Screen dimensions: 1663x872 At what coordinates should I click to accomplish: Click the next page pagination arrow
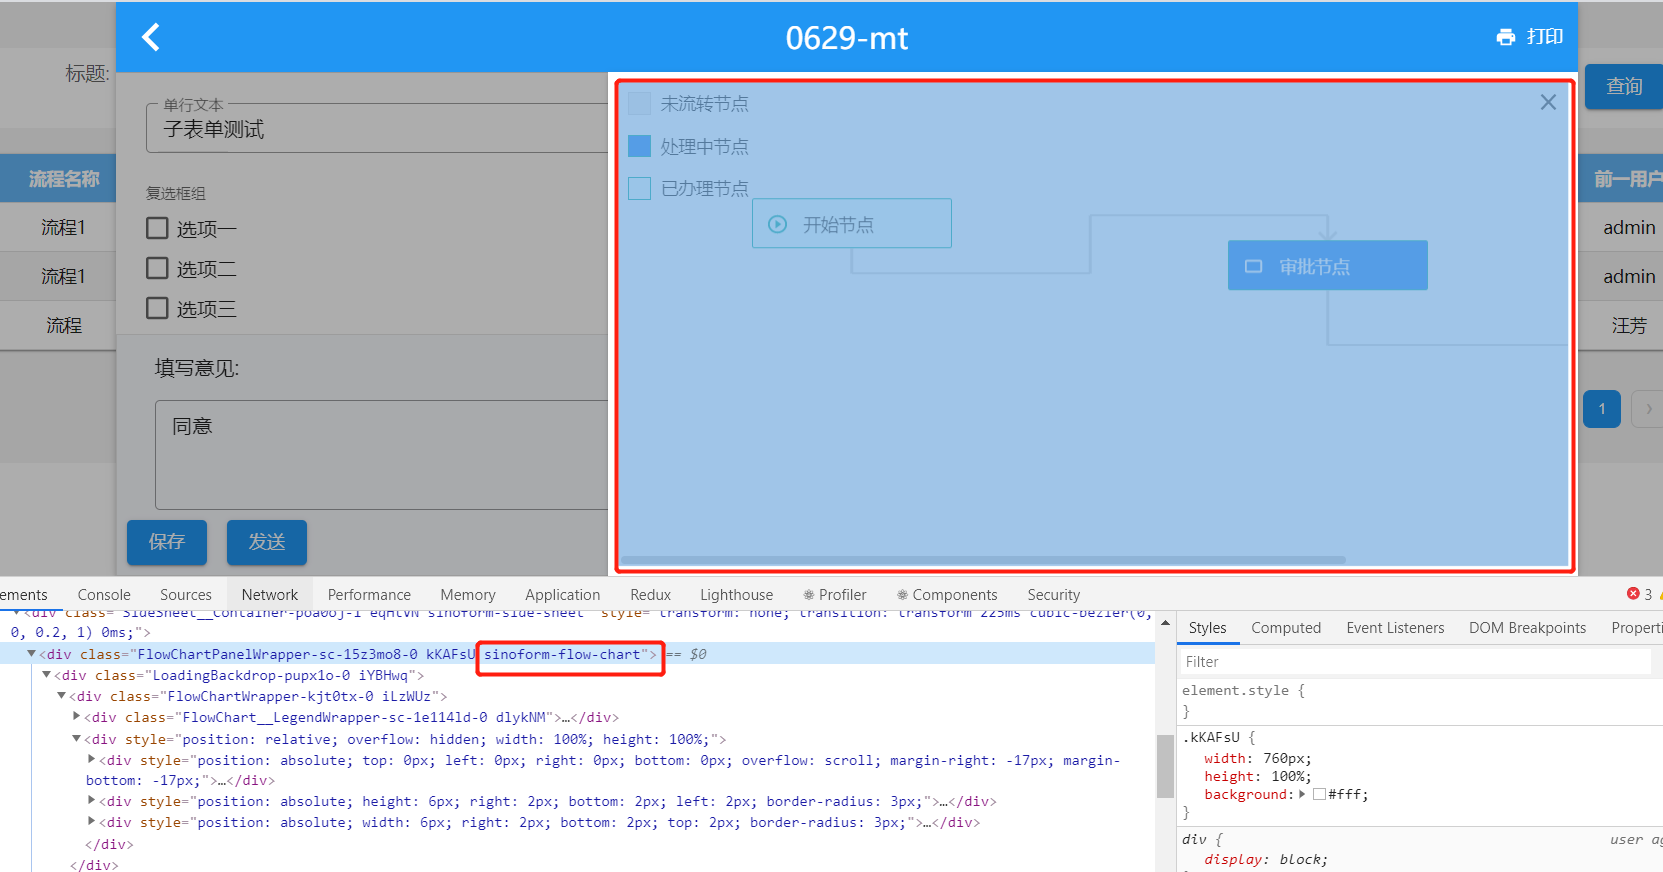coord(1647,408)
